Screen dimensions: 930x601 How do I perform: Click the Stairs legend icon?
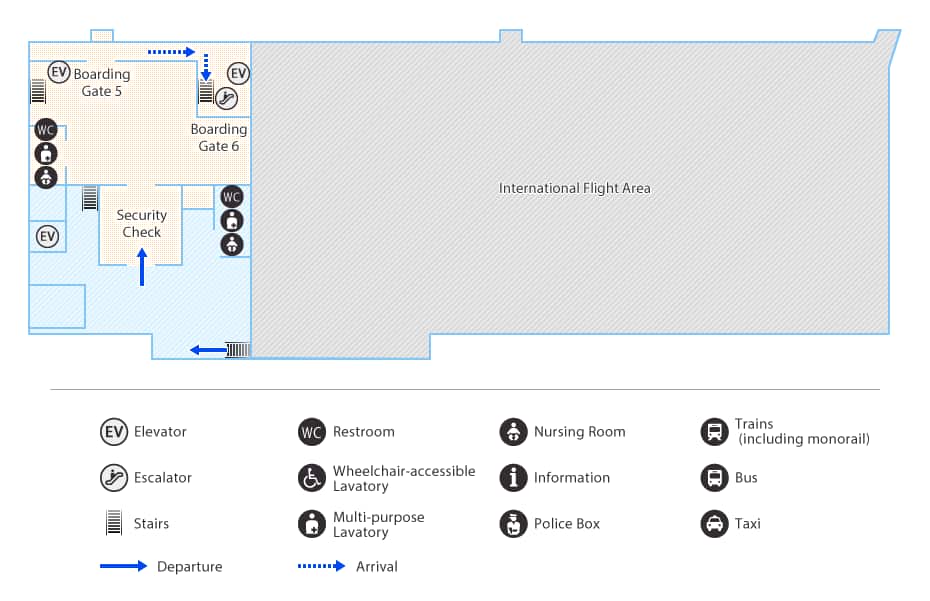click(114, 523)
